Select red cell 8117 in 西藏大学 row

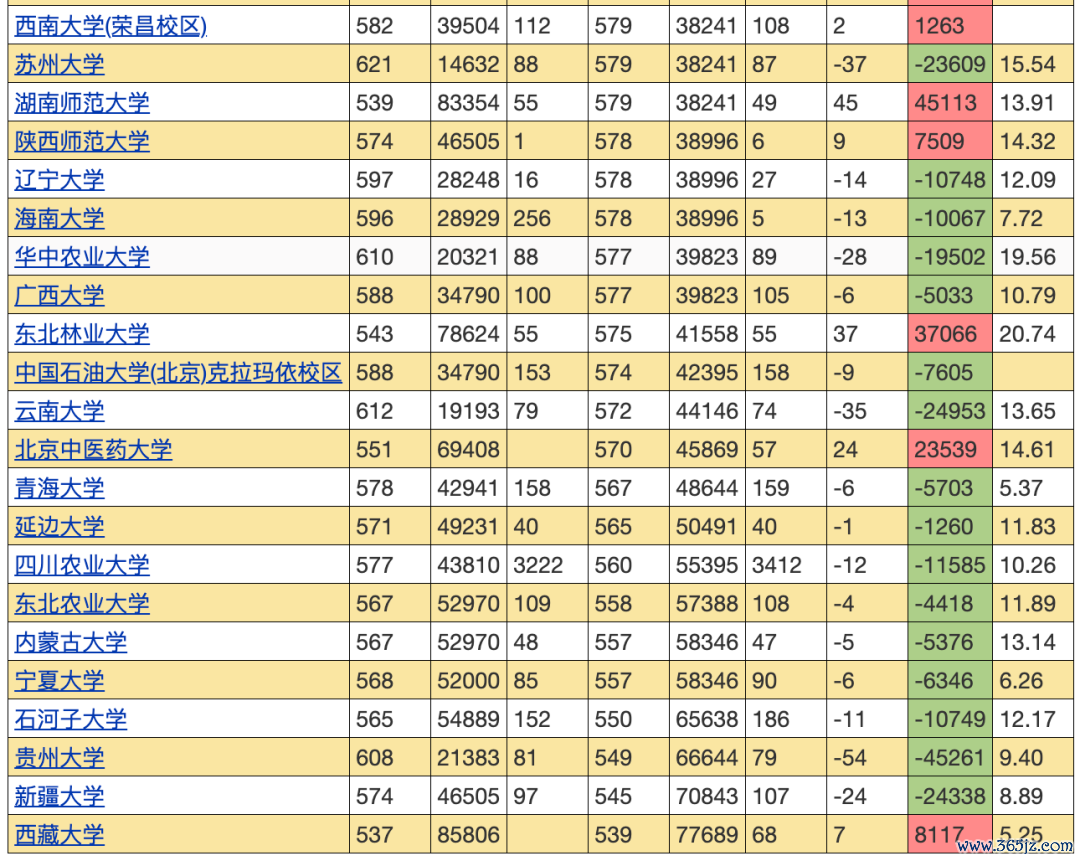pos(950,835)
